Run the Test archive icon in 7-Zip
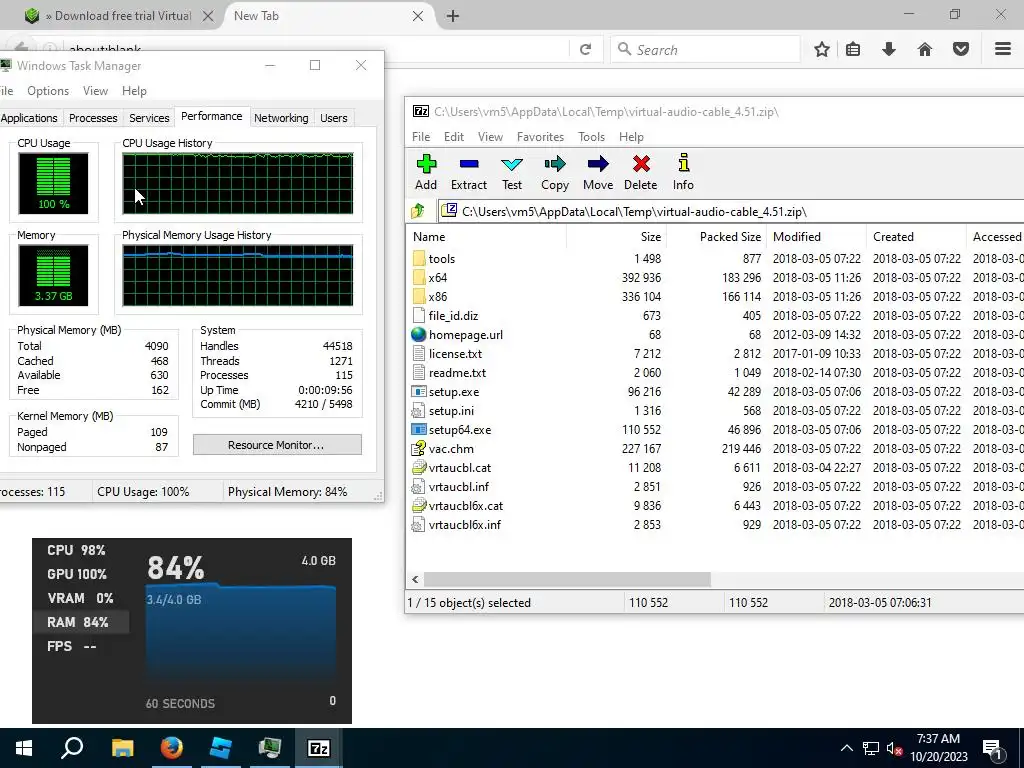The height and width of the screenshot is (768, 1024). [512, 172]
